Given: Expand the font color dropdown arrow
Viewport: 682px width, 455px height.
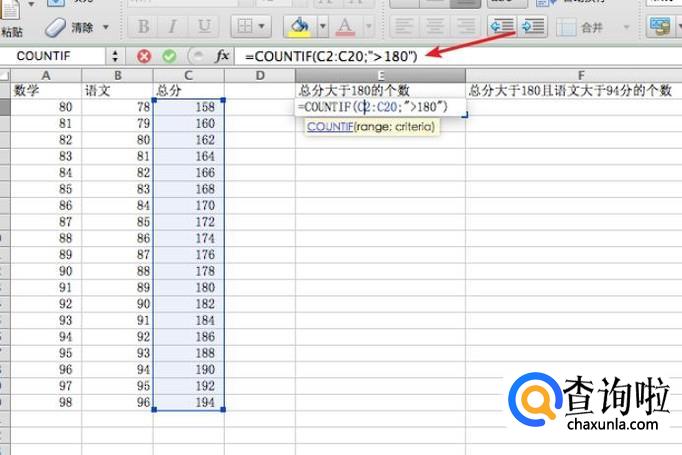Looking at the screenshot, I should pos(367,25).
